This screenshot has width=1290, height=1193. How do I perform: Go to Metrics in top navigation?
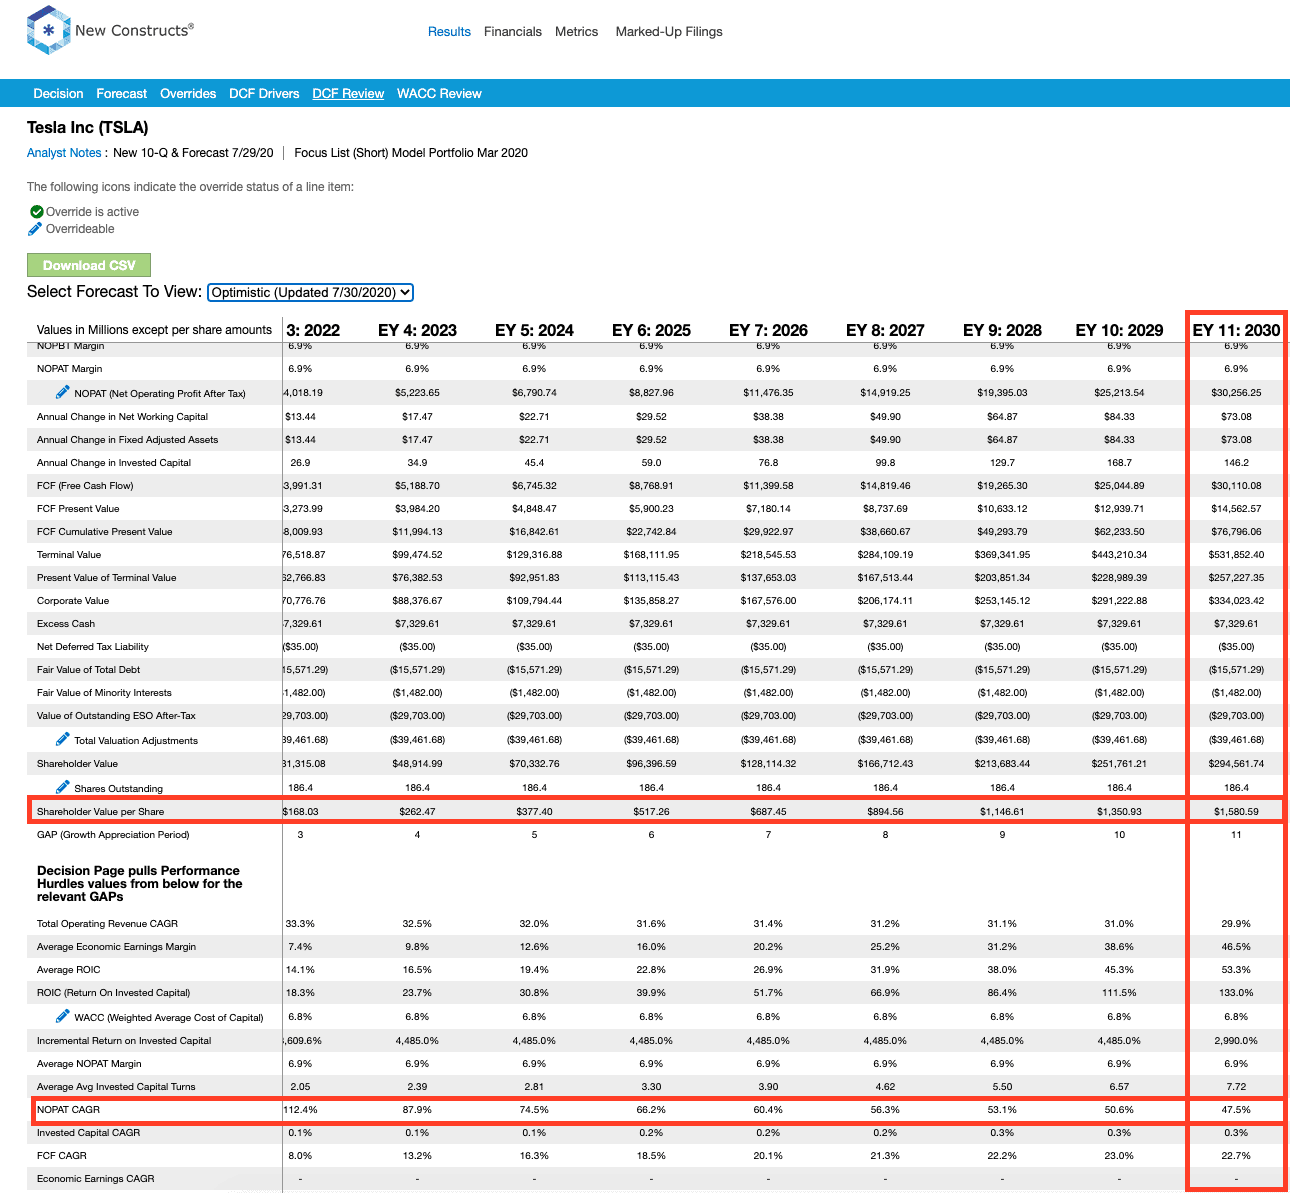[577, 32]
